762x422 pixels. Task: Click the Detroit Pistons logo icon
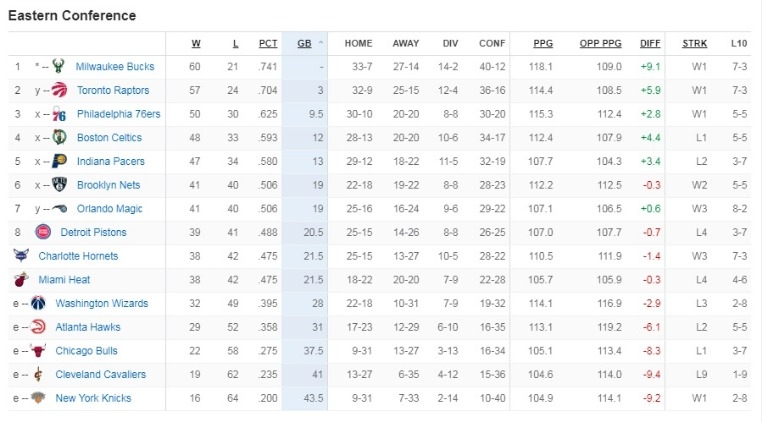pyautogui.click(x=42, y=232)
